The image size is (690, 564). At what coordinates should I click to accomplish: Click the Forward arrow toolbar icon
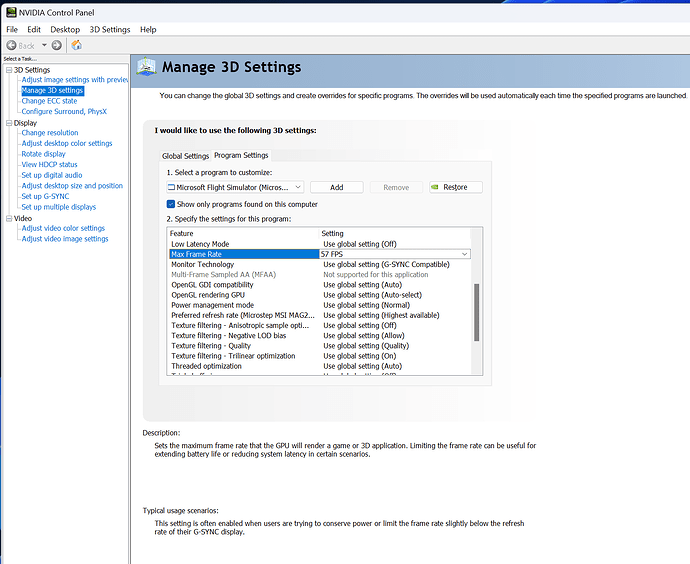coord(56,45)
